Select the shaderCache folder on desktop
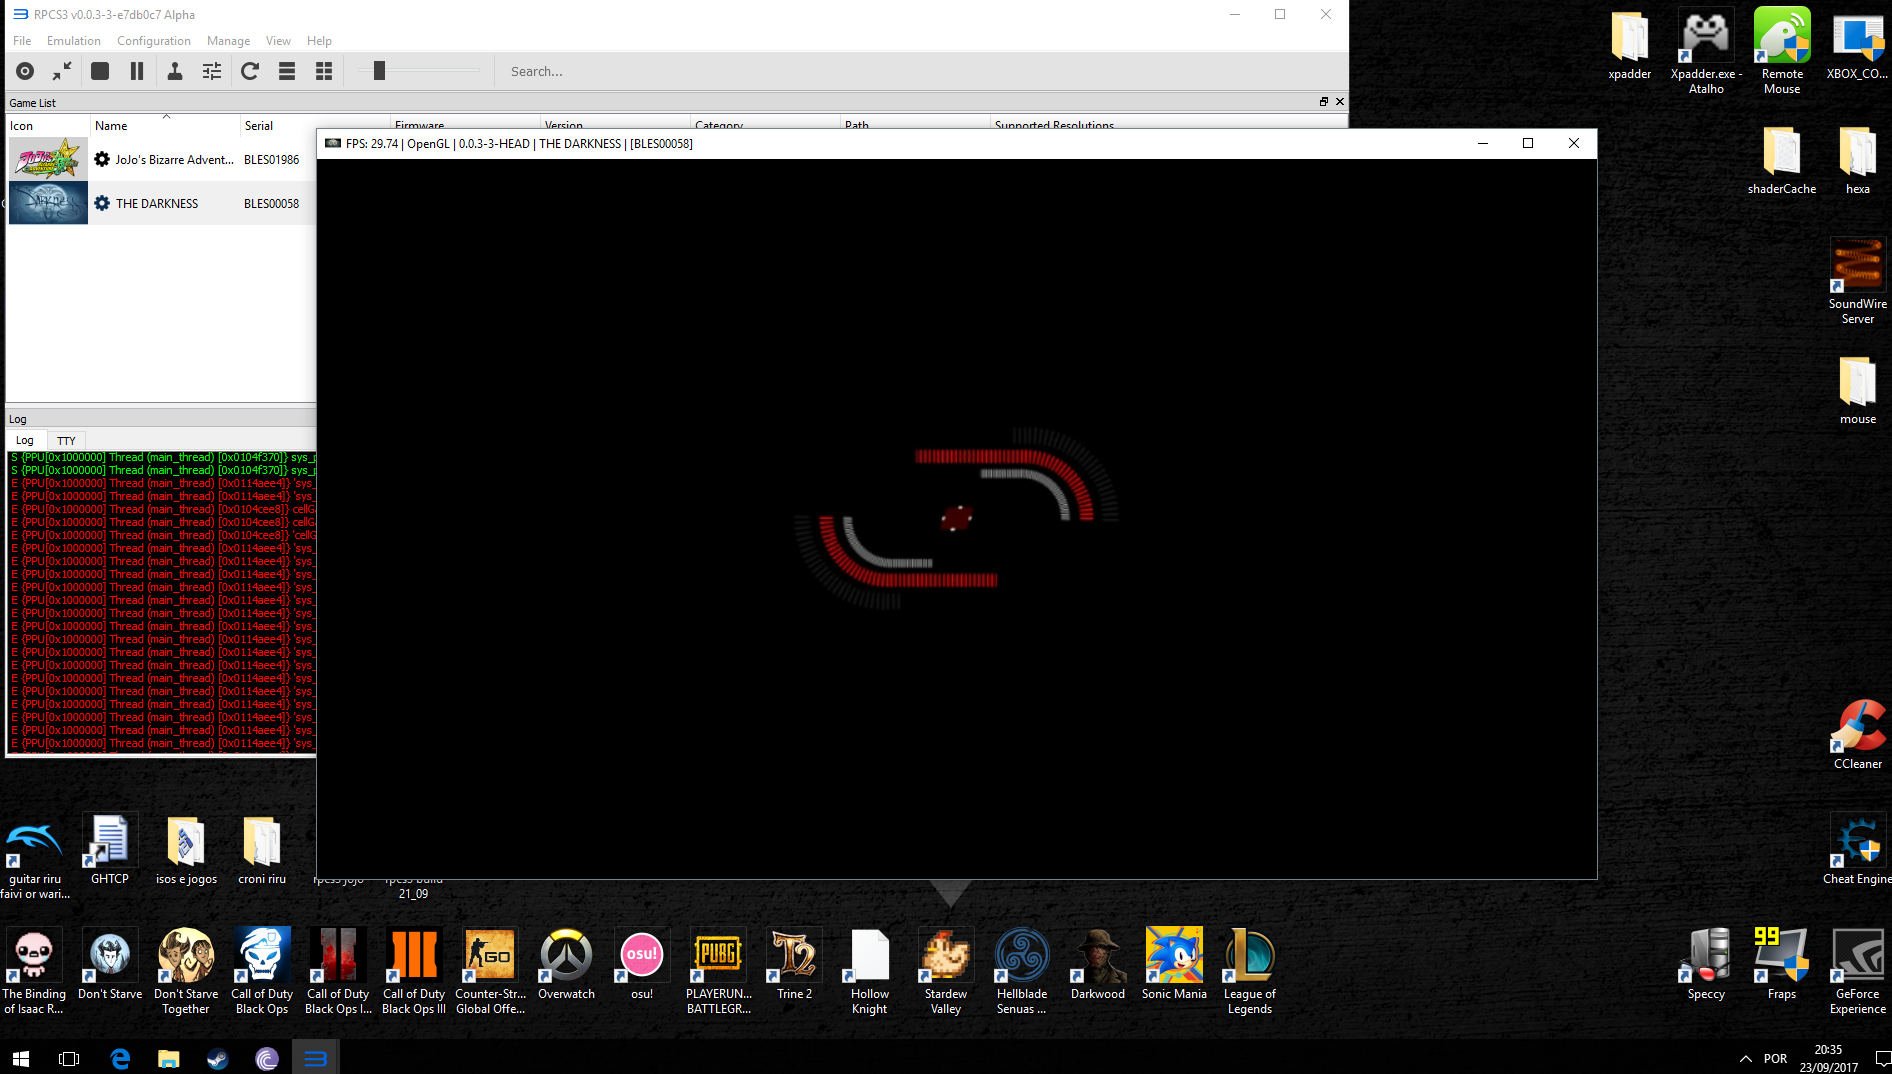 [x=1782, y=160]
